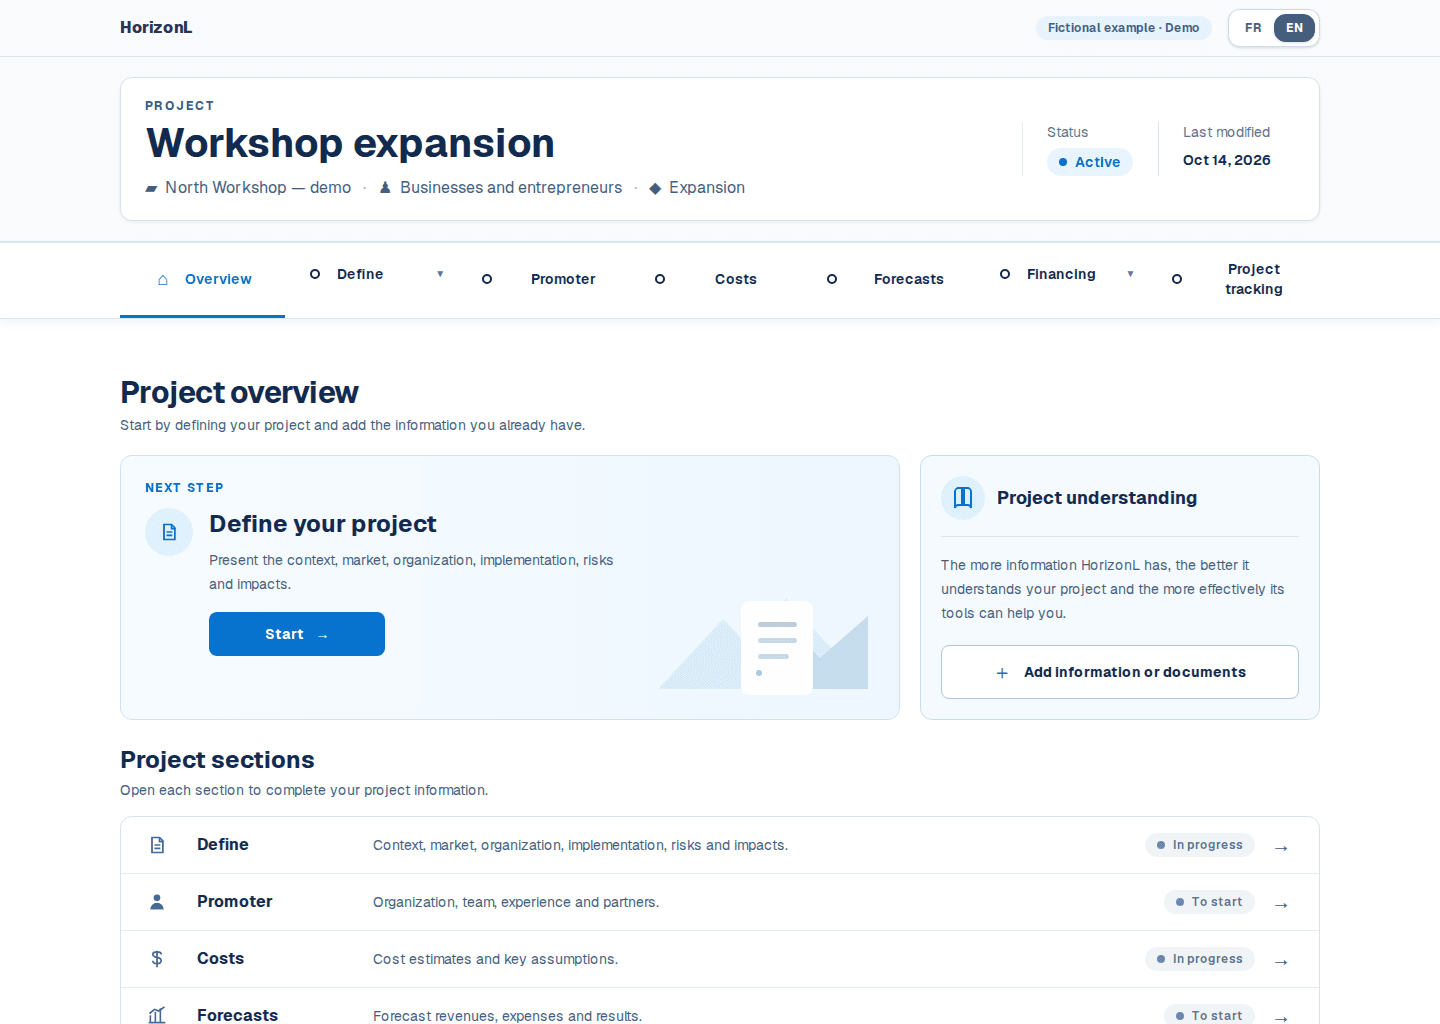Click the Costs row dollar icon
The image size is (1440, 1024).
(157, 959)
